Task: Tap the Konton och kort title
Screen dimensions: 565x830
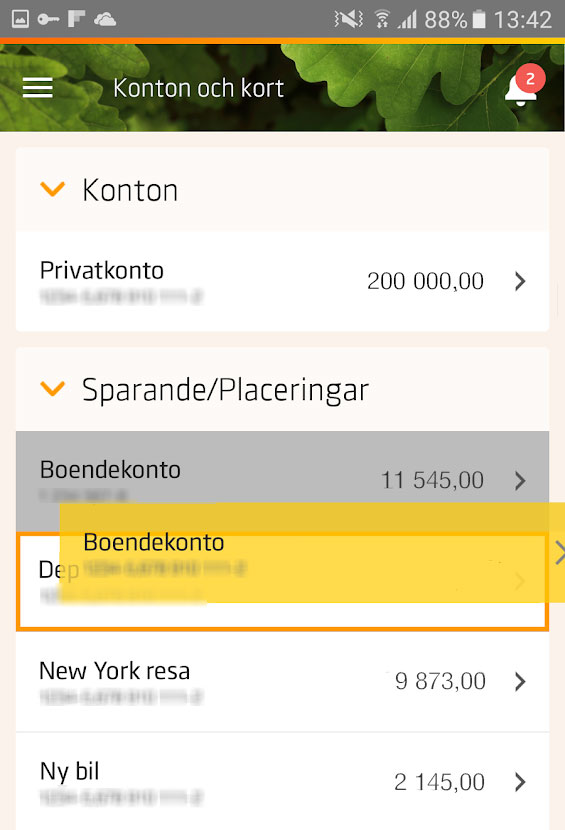Action: pyautogui.click(x=199, y=88)
